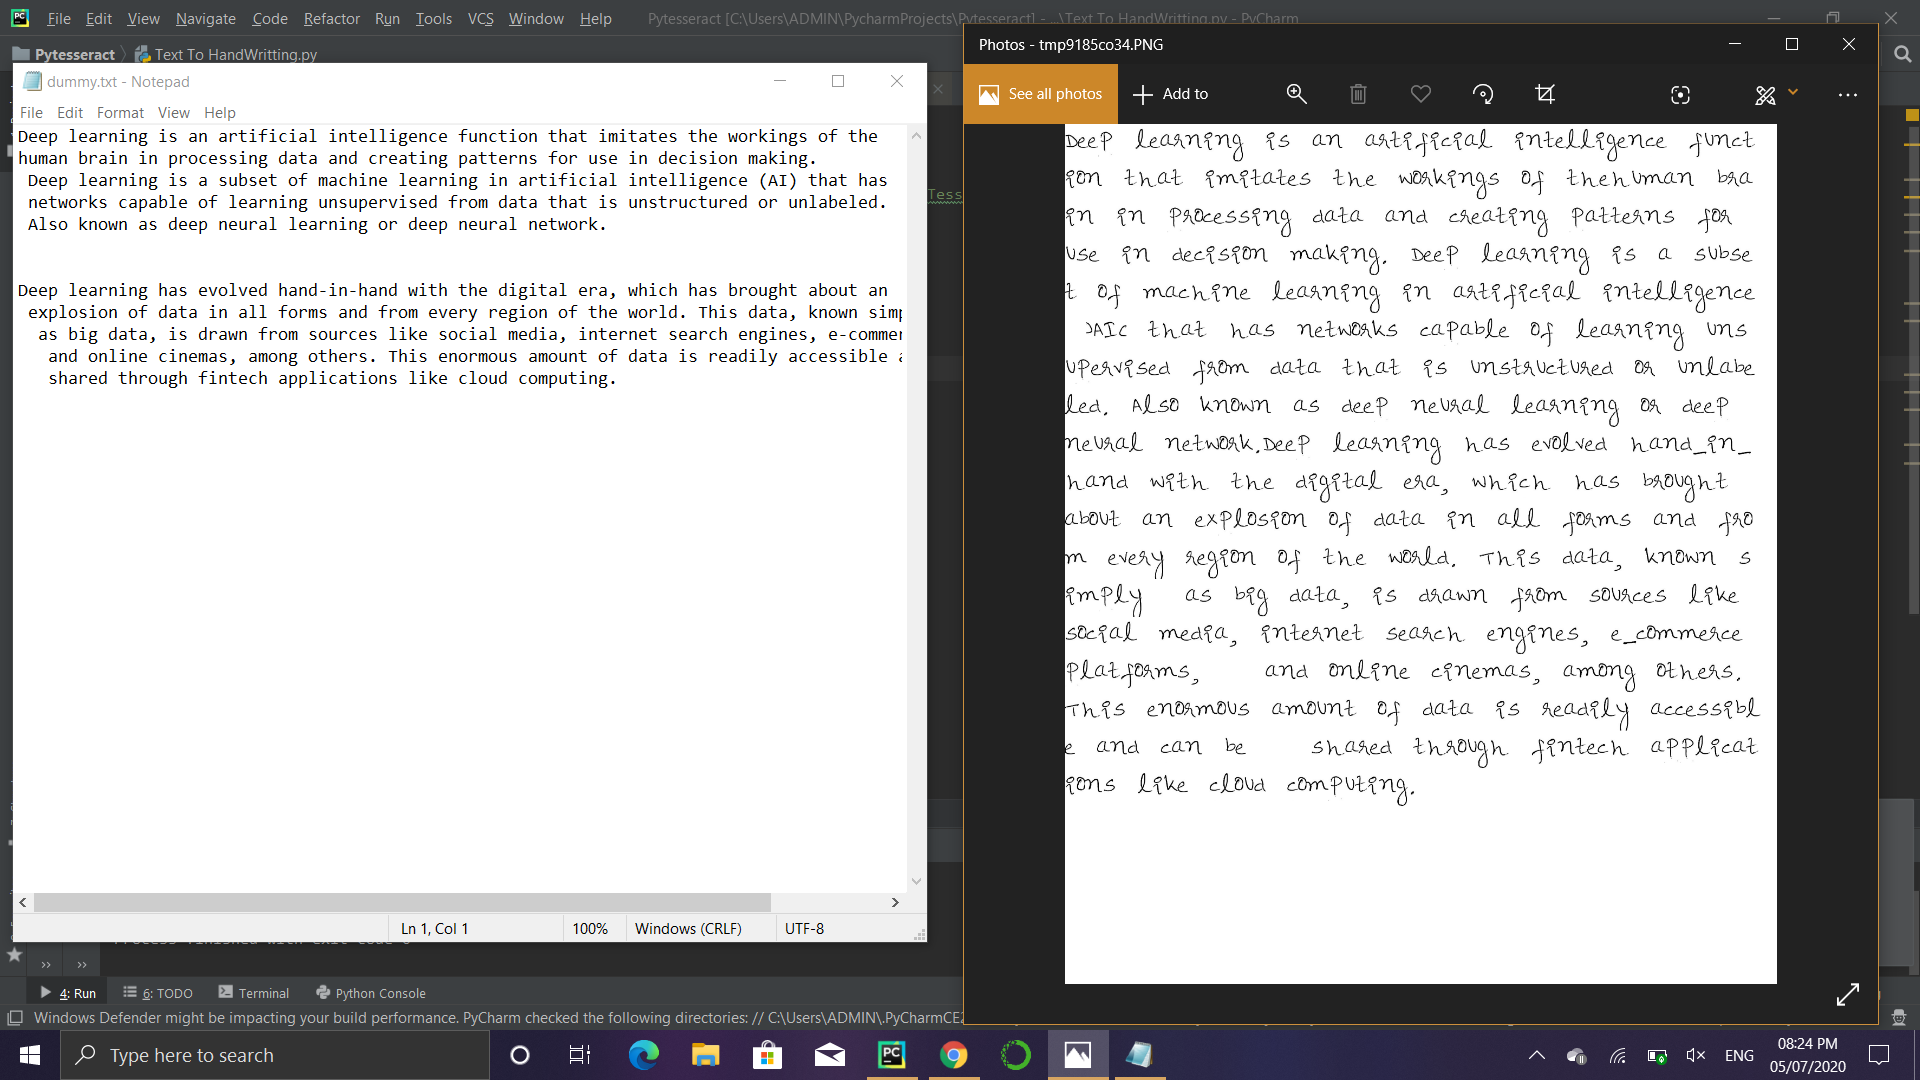Rotate the handwriting photo
1920x1080 pixels.
click(x=1484, y=93)
